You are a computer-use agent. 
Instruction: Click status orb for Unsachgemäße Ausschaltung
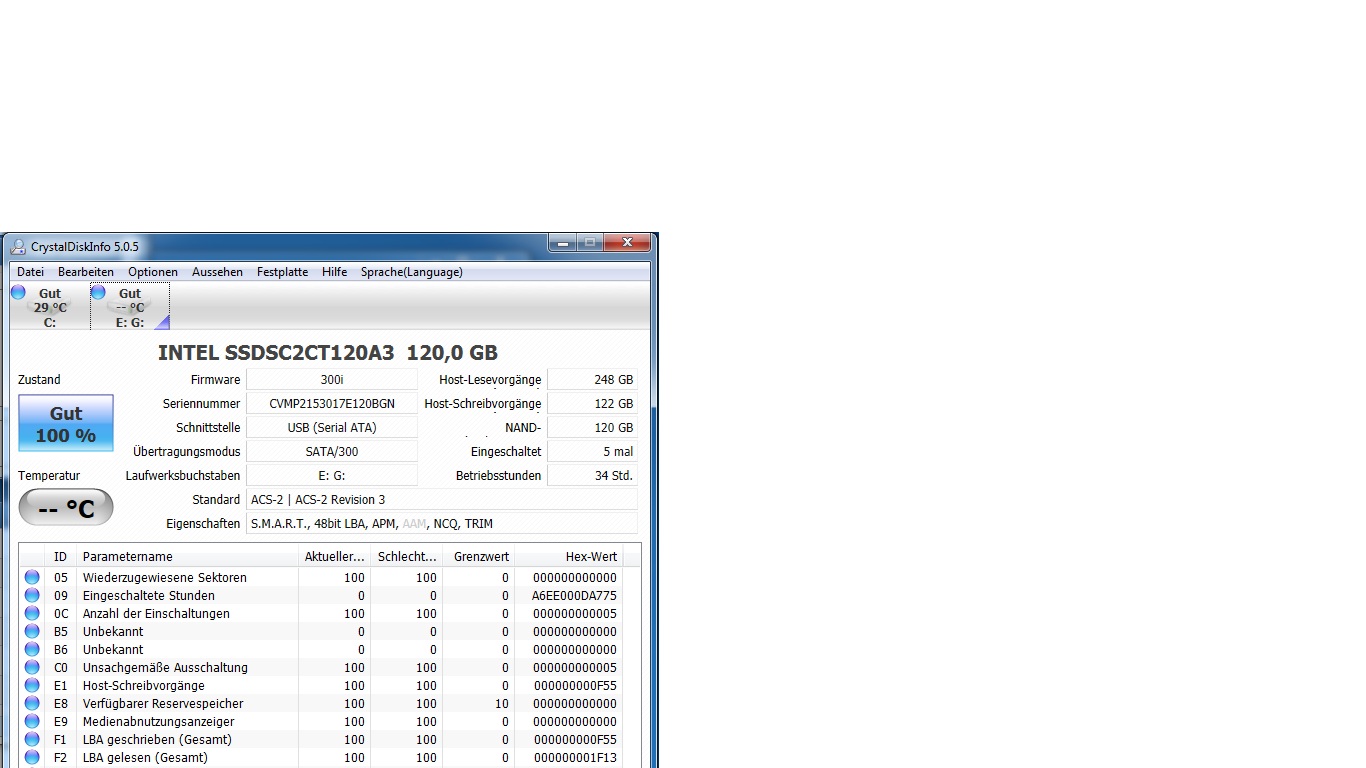pos(32,667)
